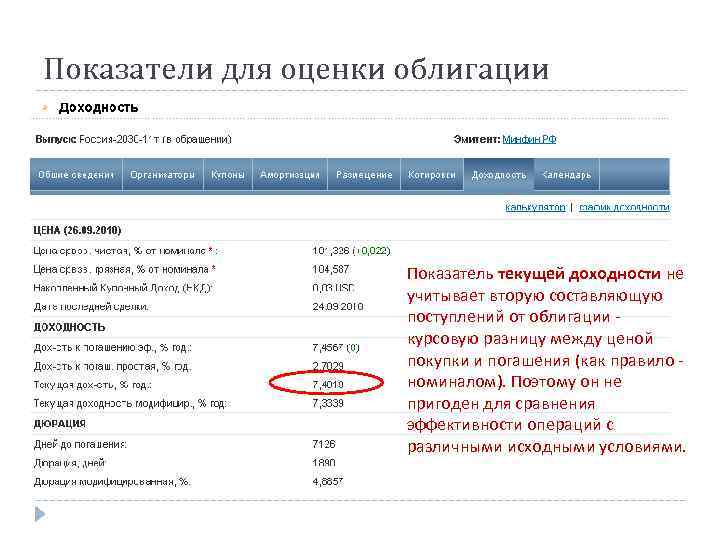Select the duration value 1890
Image resolution: width=720 pixels, height=540 pixels.
click(x=324, y=463)
